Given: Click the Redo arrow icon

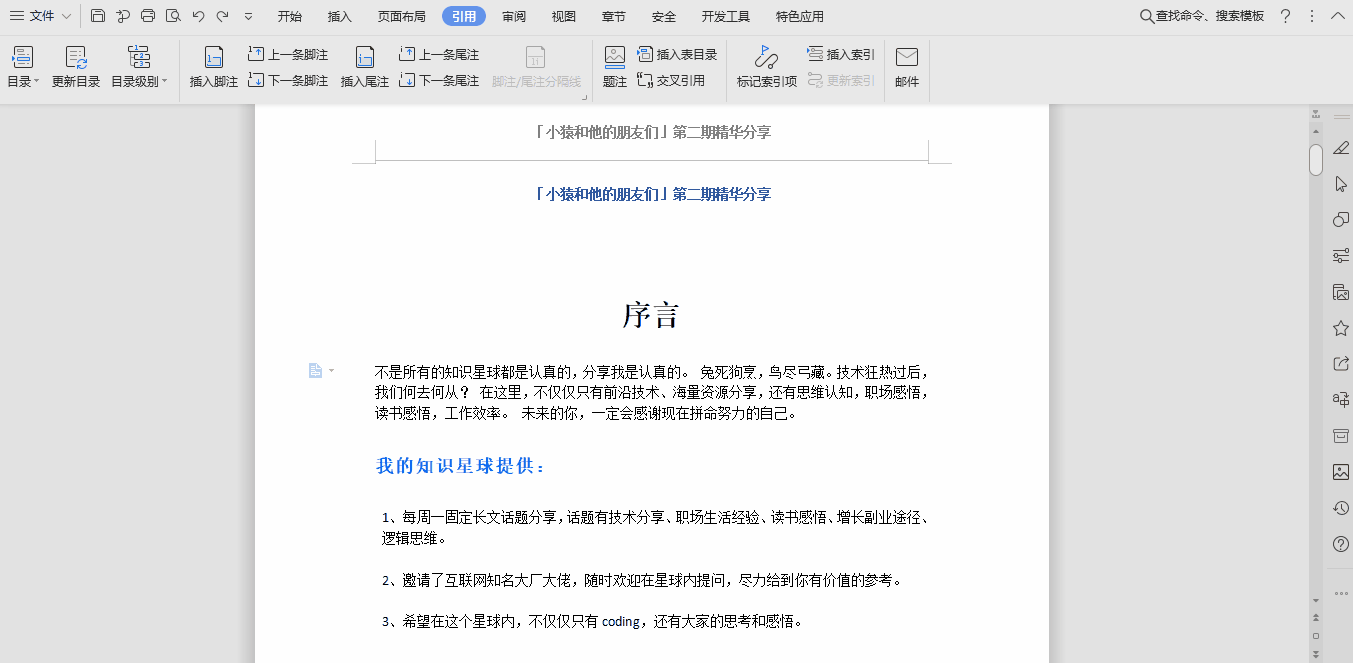Looking at the screenshot, I should point(222,16).
